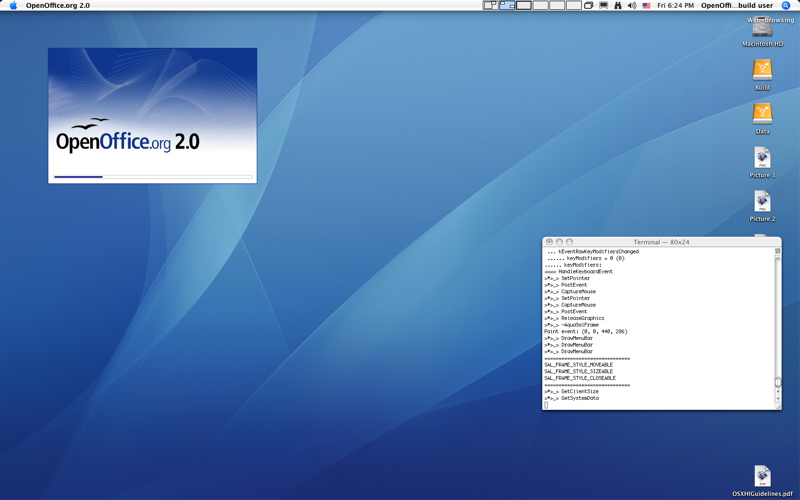Click the Terminal scroll down arrow
The image size is (800, 500).
pos(778,398)
